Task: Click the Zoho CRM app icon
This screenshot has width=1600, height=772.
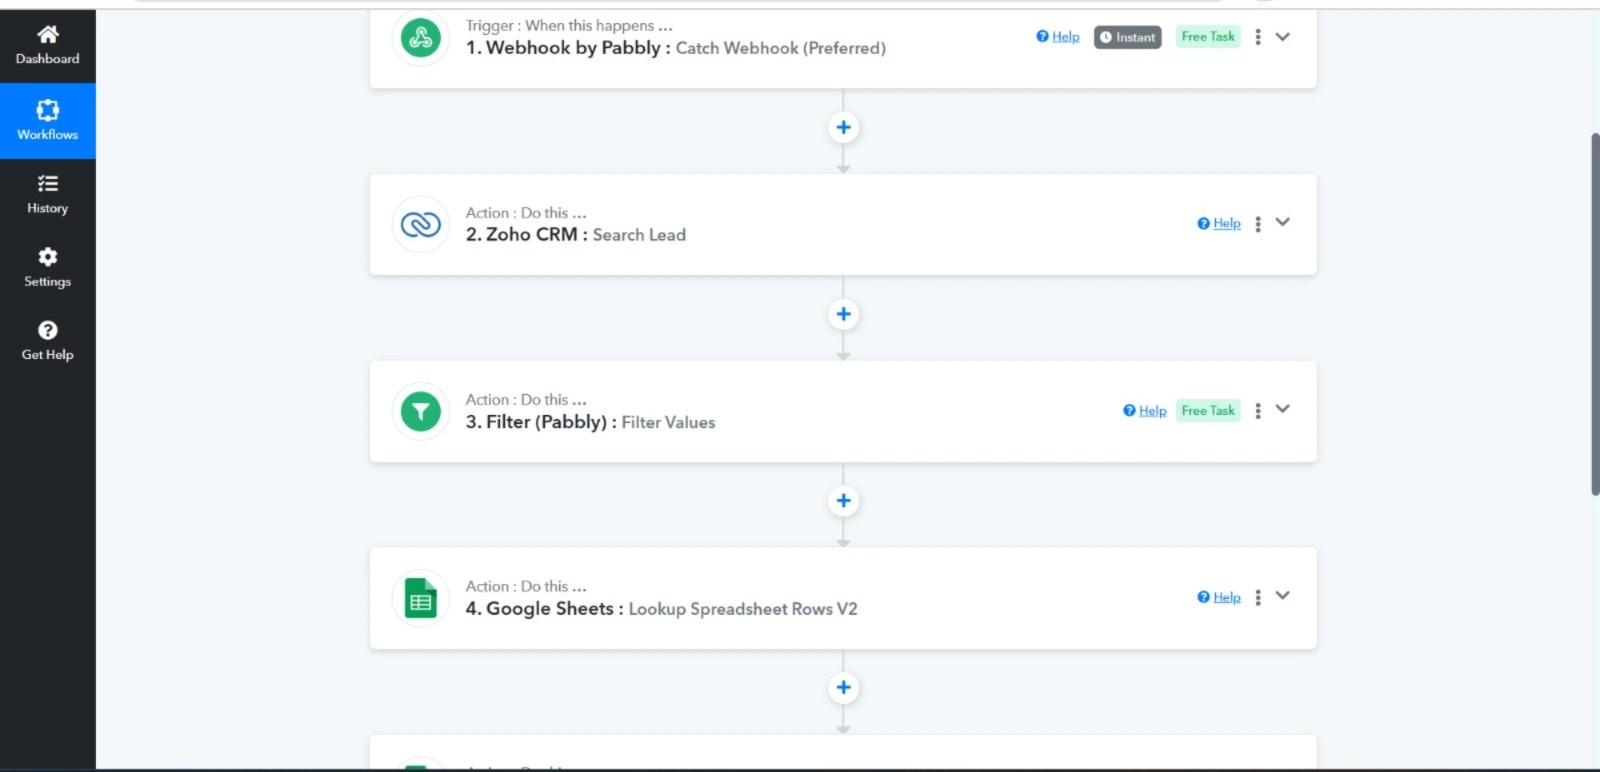Action: [x=421, y=225]
